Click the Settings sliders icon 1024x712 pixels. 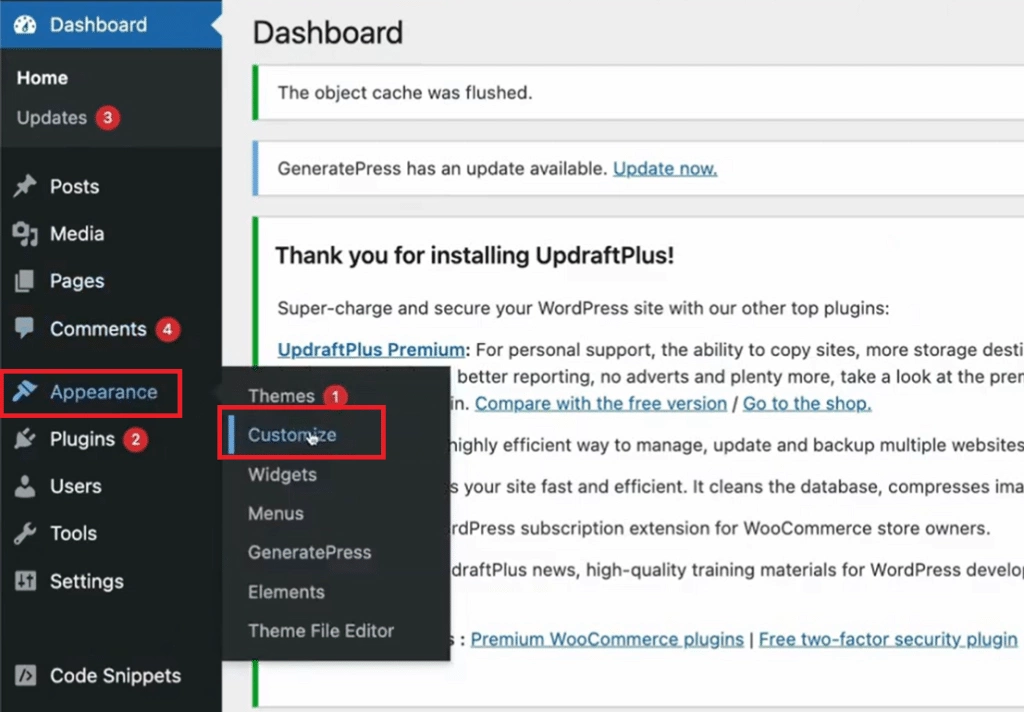coord(25,581)
